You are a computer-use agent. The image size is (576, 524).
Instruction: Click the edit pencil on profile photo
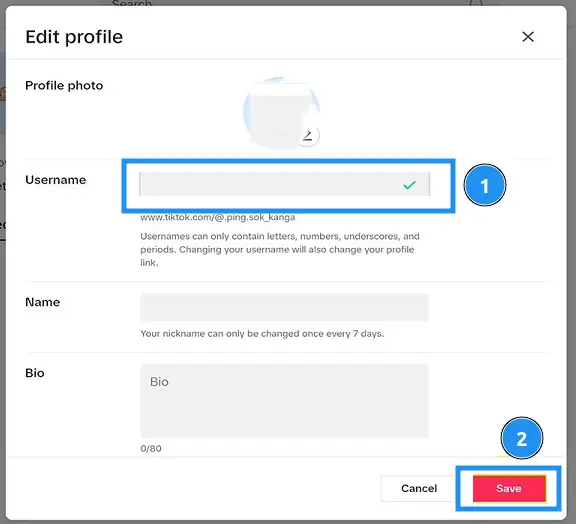(x=308, y=136)
